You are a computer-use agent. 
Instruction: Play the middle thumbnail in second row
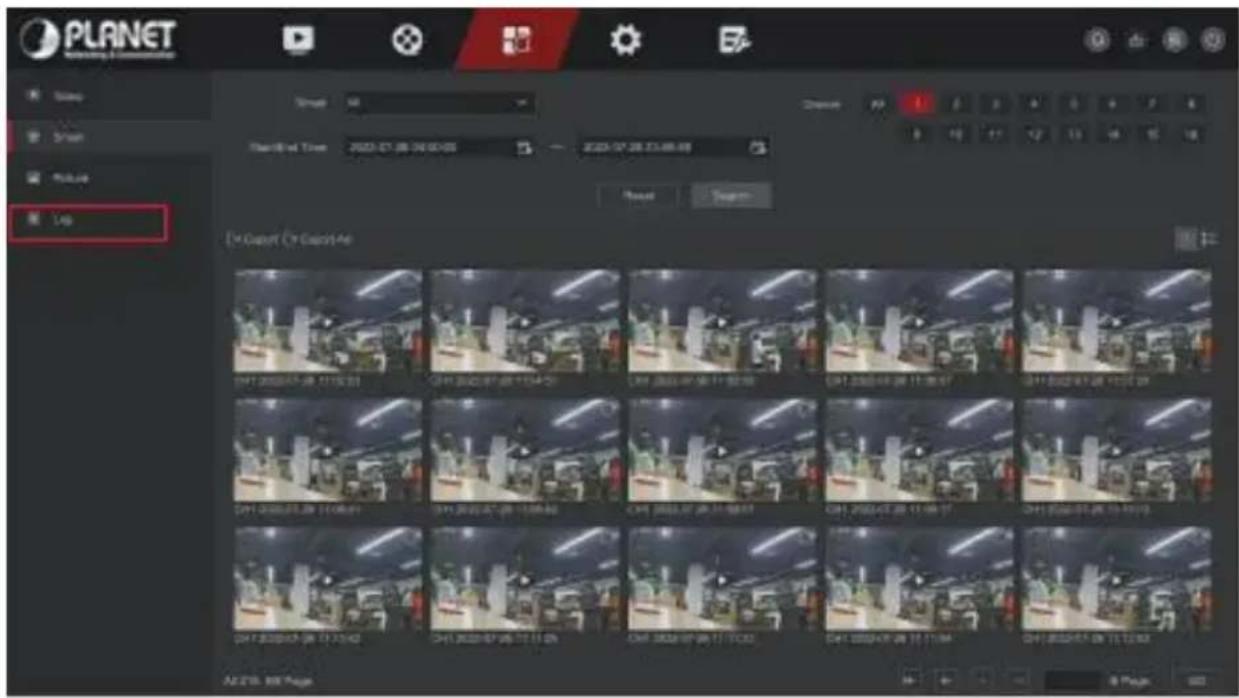(x=722, y=450)
